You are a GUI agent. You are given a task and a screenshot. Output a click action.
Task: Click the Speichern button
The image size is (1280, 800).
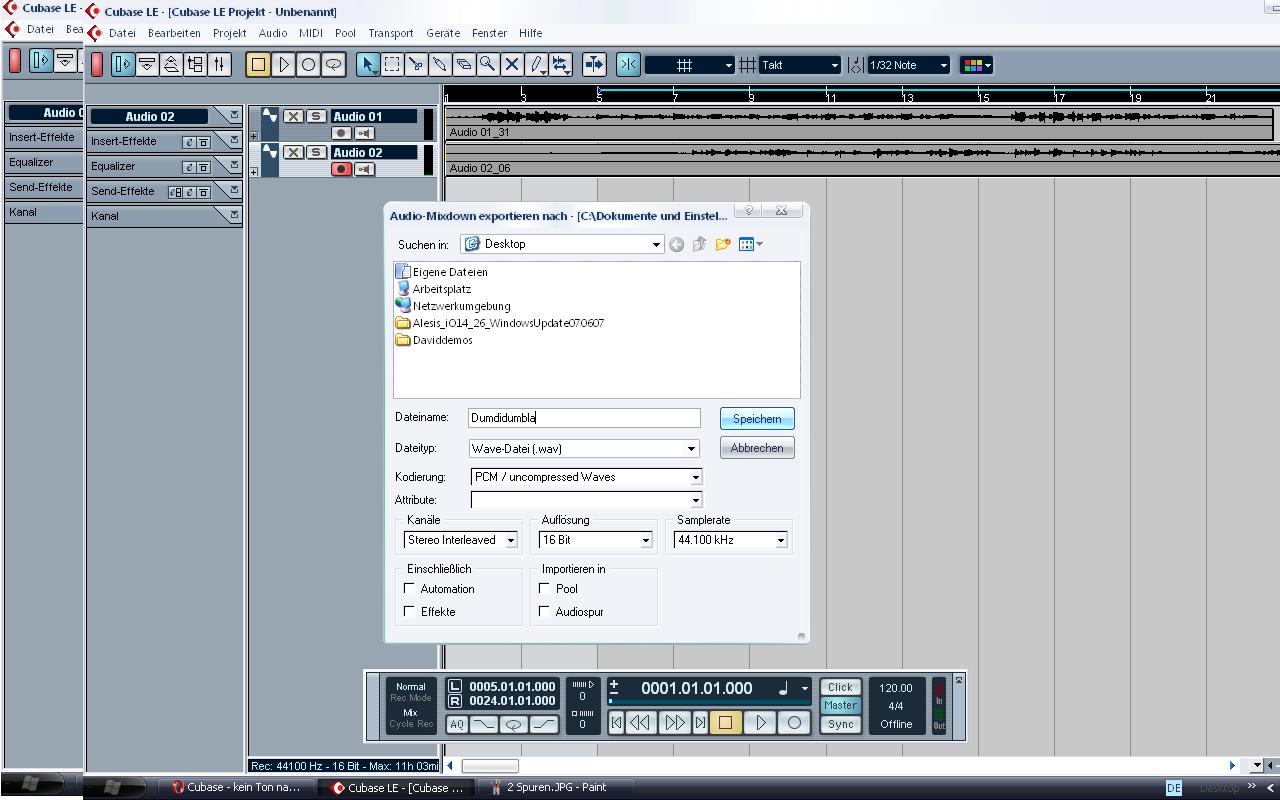click(757, 419)
